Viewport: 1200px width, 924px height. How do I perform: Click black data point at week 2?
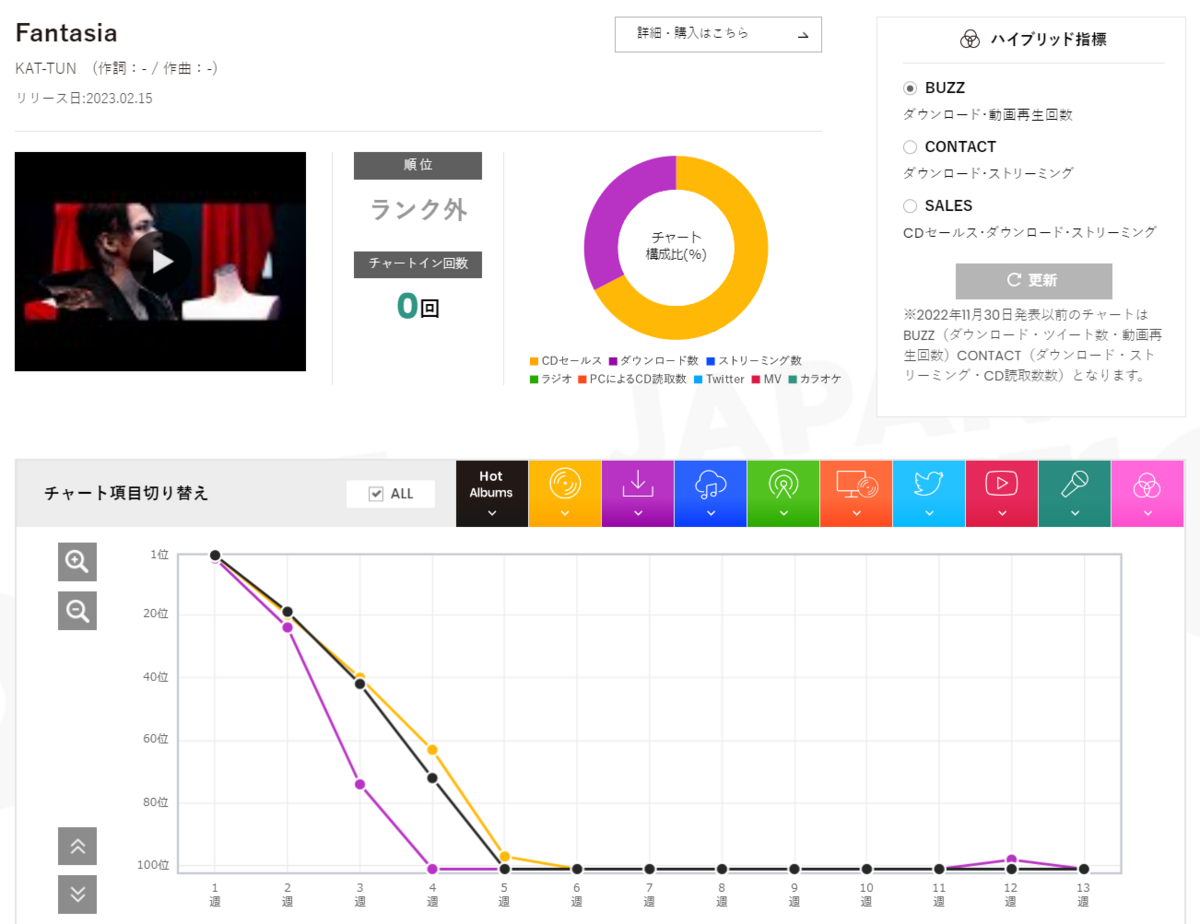coord(287,611)
